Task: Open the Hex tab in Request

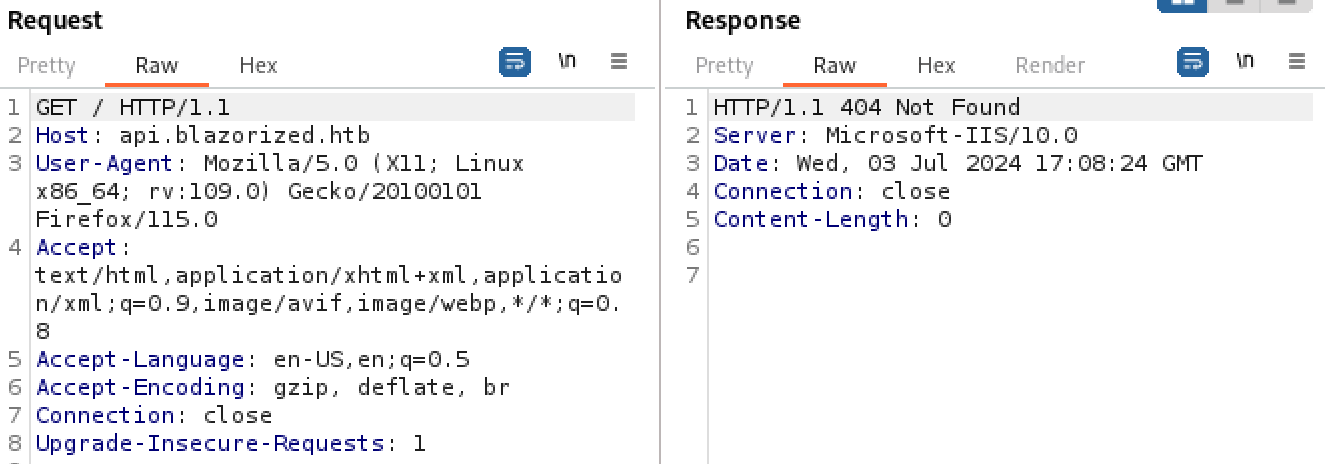Action: (x=258, y=66)
